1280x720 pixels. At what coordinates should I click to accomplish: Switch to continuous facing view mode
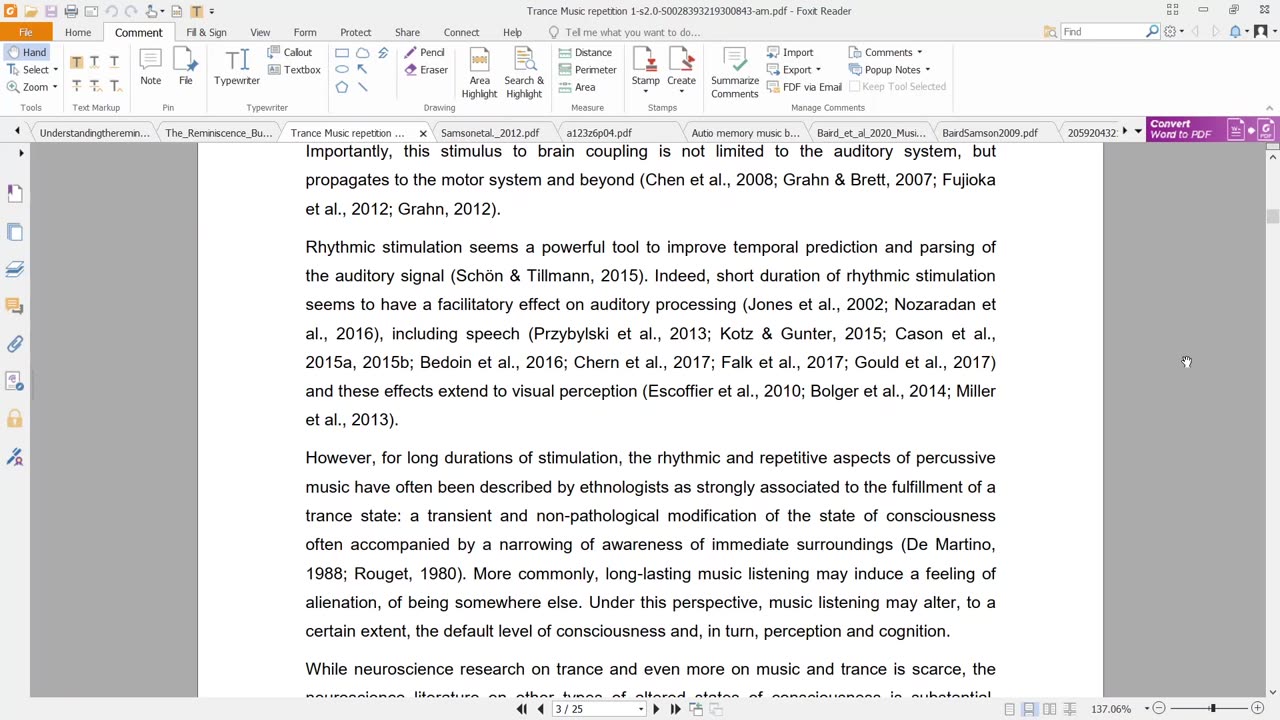[1069, 709]
